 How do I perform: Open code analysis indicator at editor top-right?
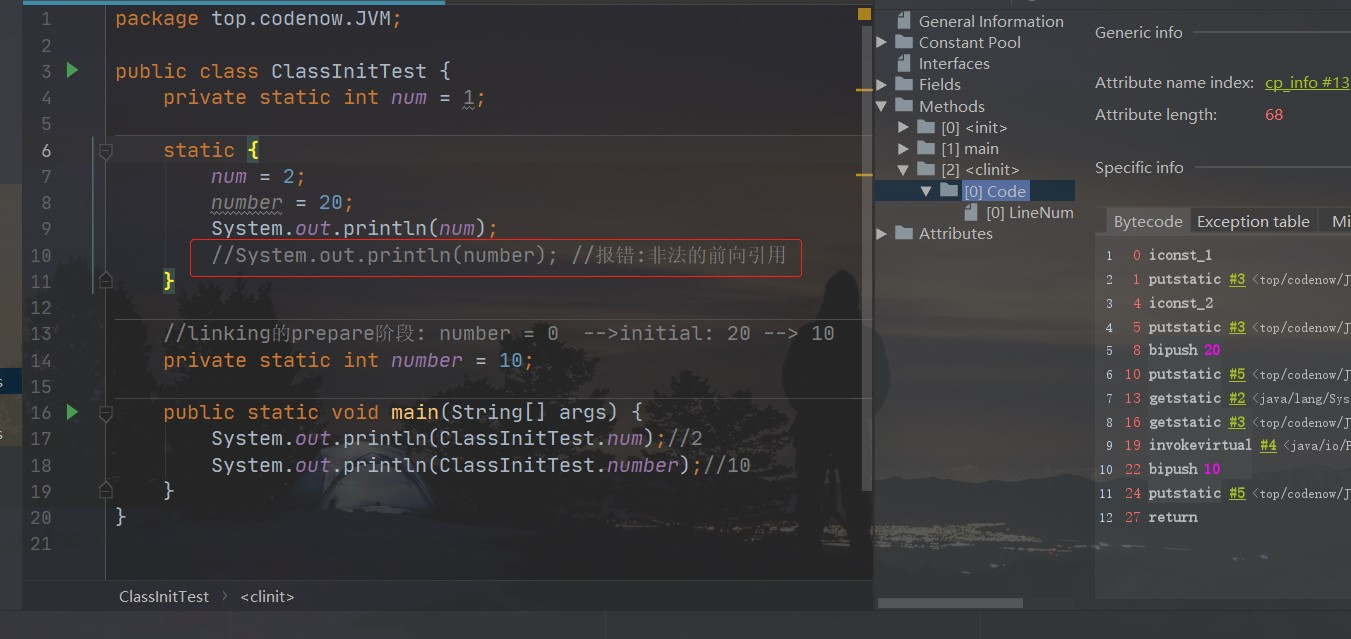coord(864,15)
